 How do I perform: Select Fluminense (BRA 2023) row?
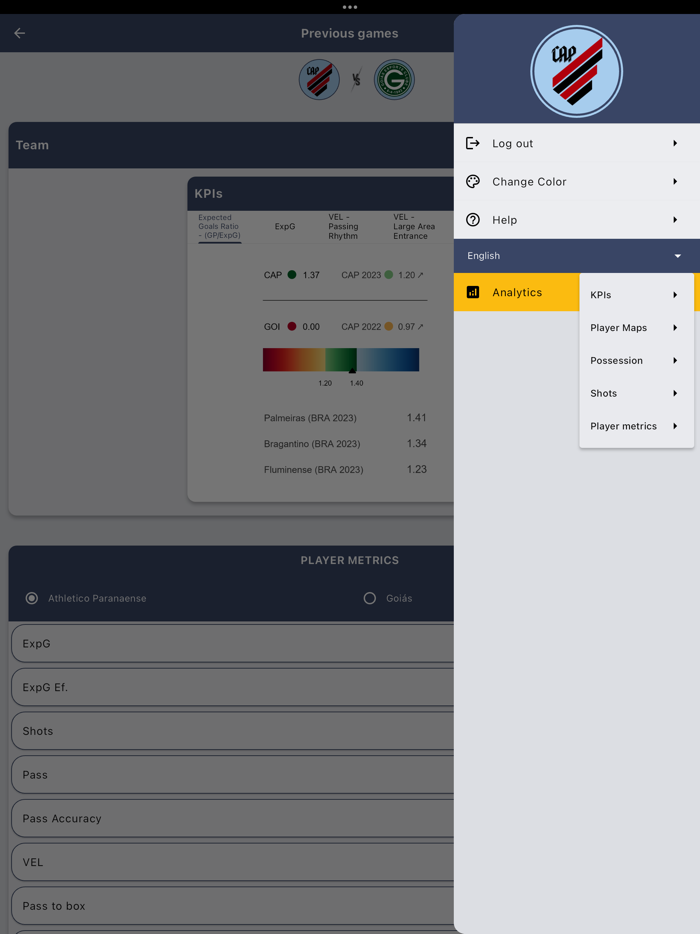345,469
